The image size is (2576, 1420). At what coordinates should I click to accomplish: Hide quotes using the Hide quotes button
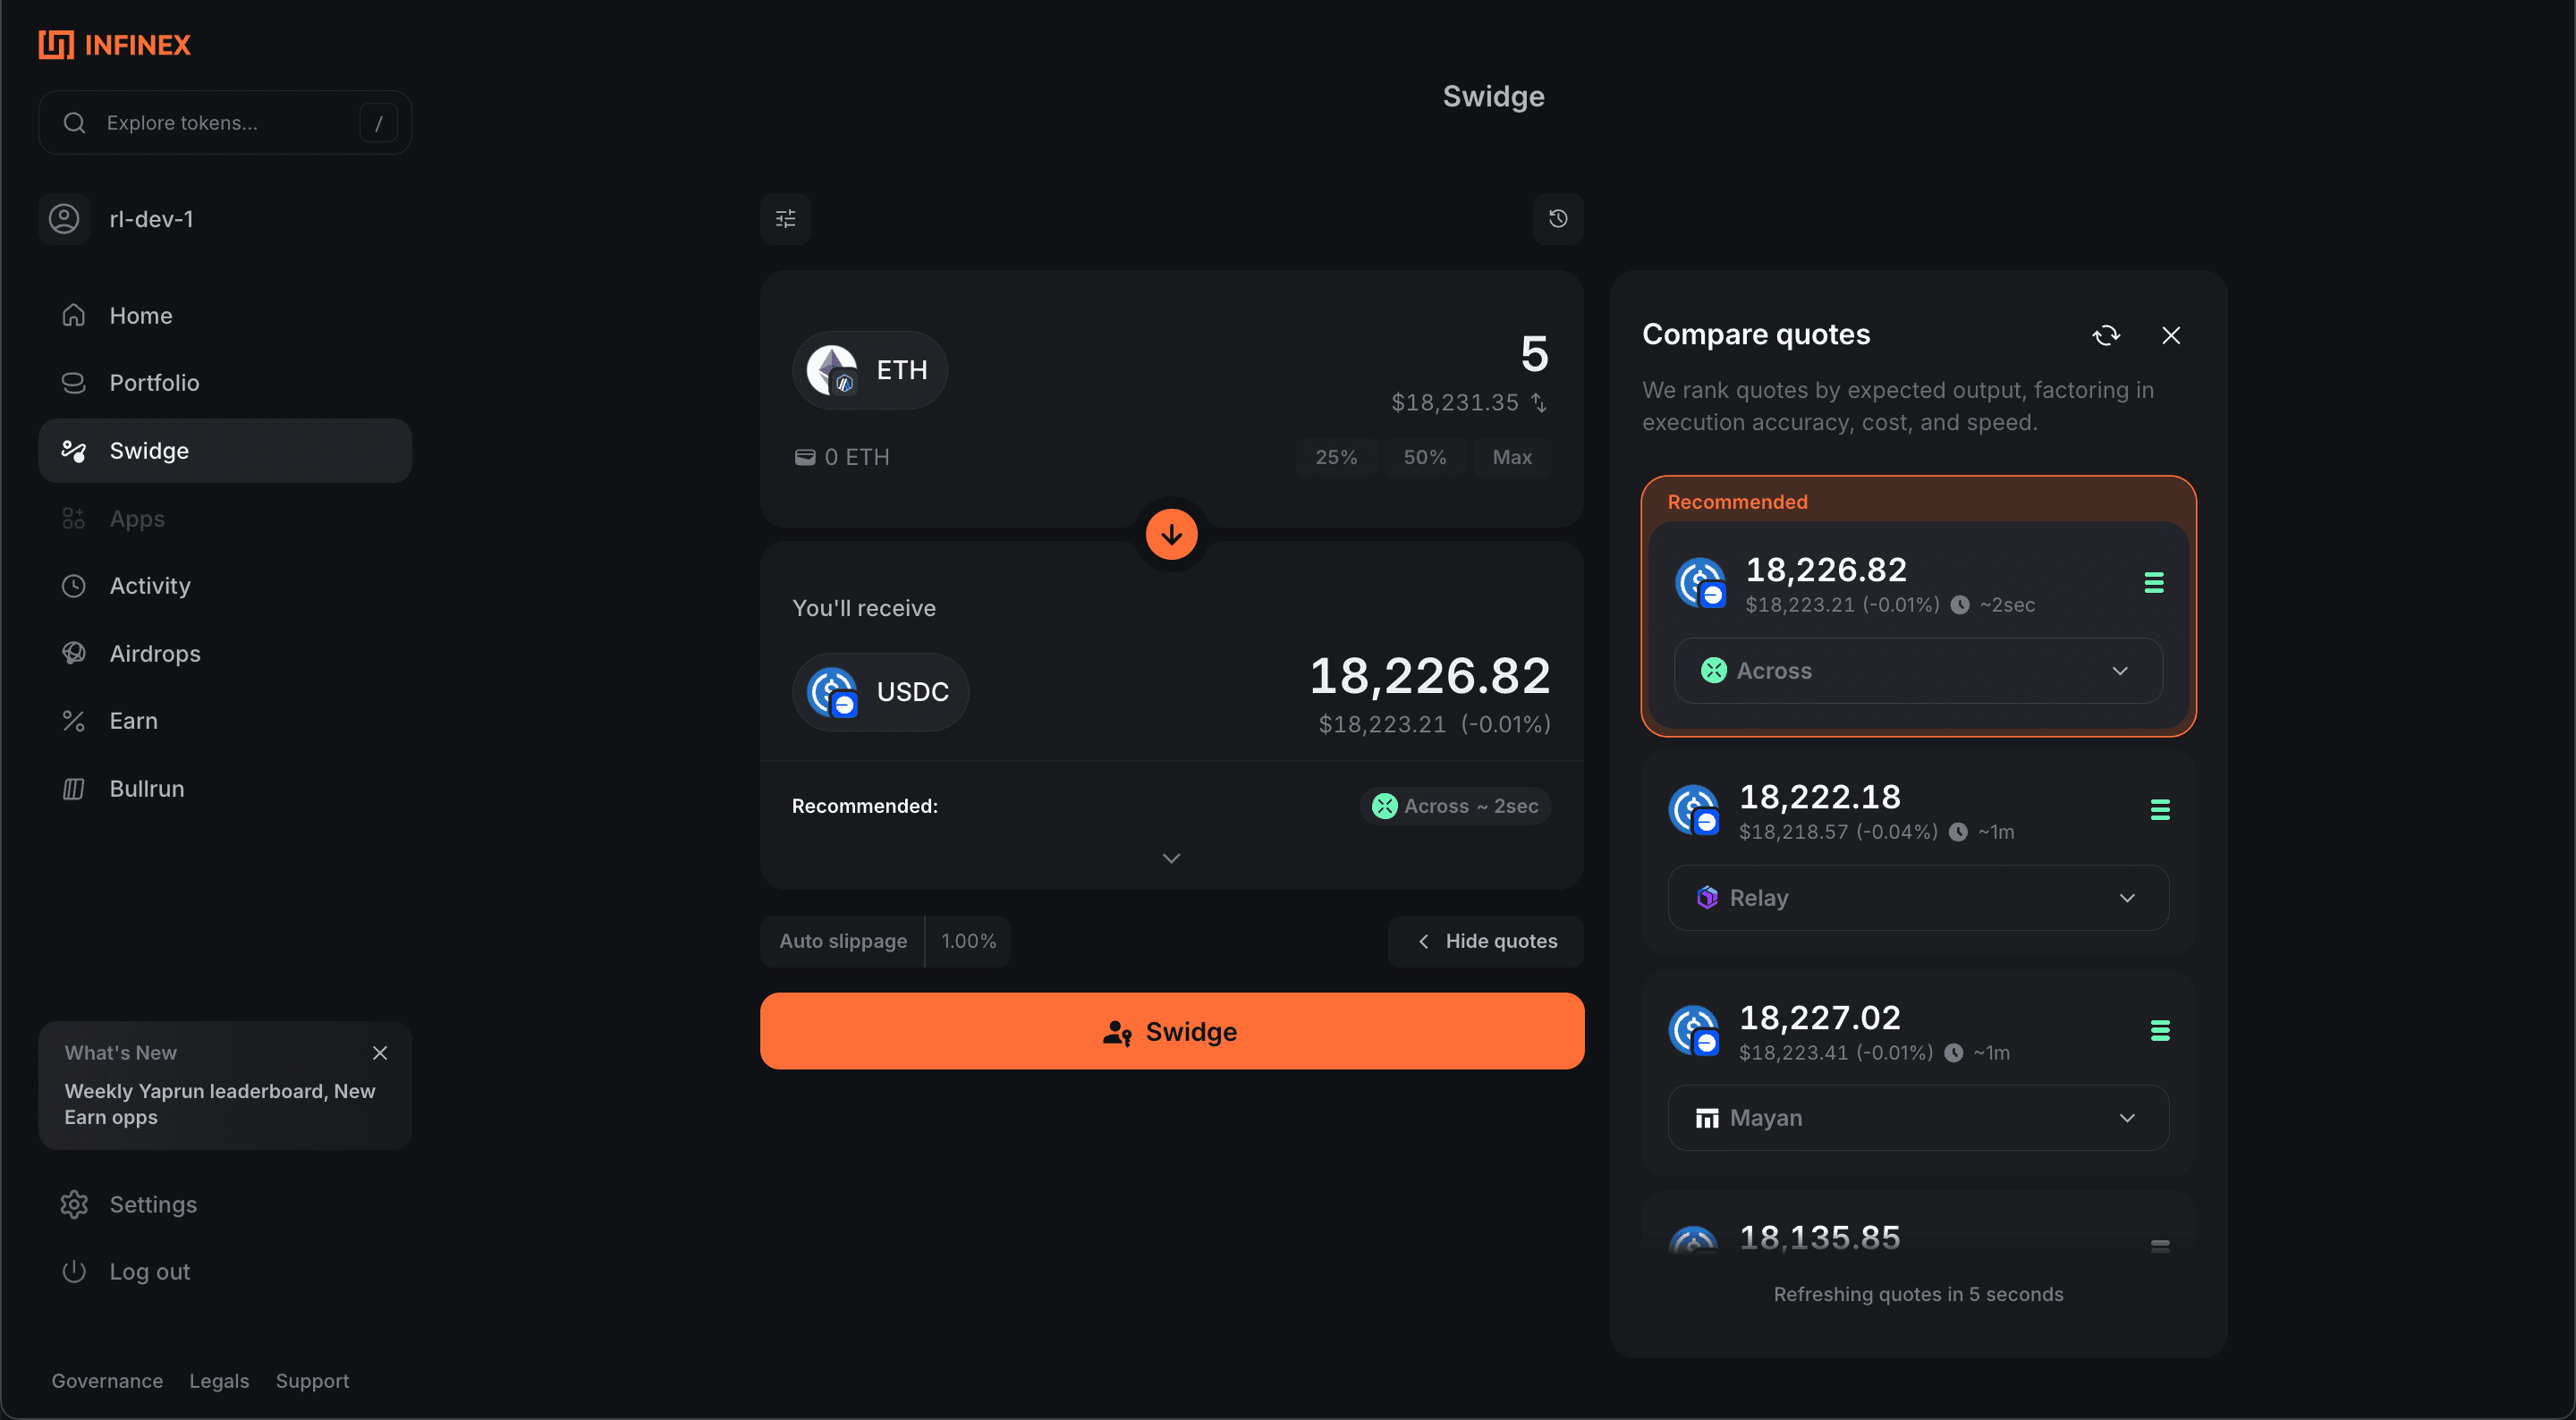(x=1485, y=941)
